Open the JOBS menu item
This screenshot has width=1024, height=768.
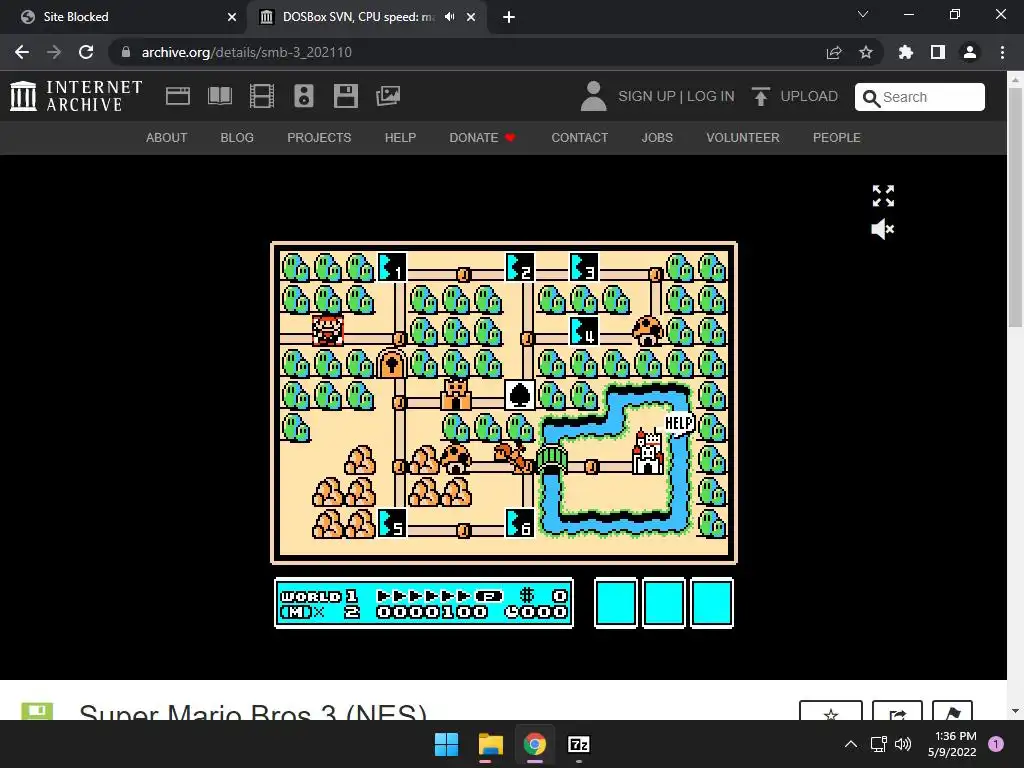tap(657, 138)
